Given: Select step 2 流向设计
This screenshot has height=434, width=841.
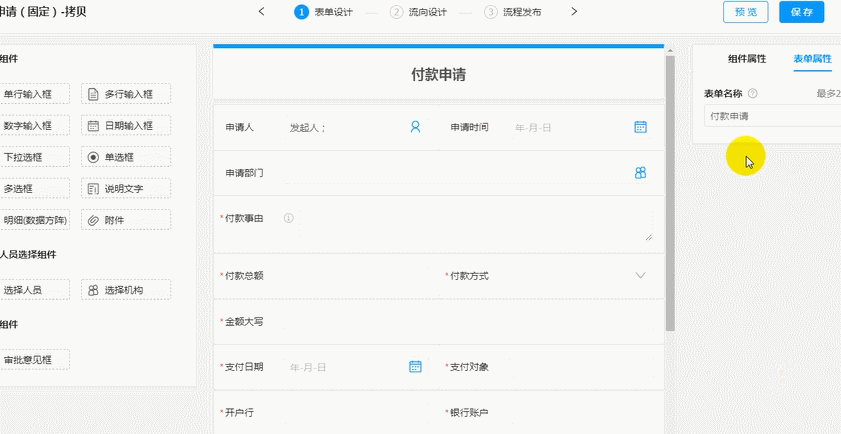Looking at the screenshot, I should point(418,12).
